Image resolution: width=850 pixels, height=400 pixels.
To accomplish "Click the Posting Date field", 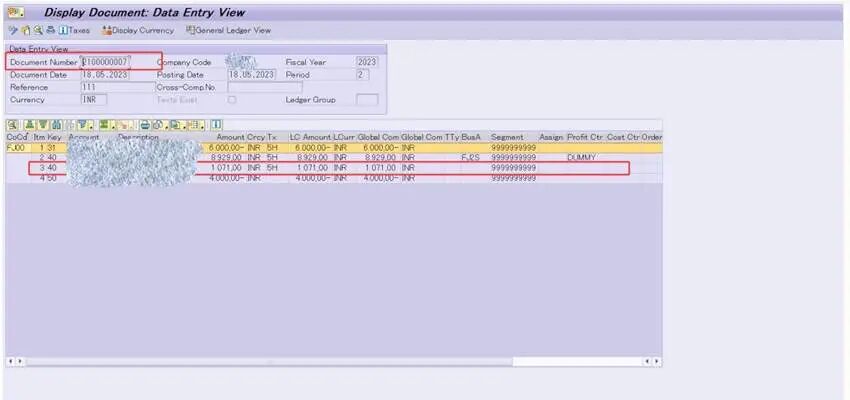I will 252,75.
